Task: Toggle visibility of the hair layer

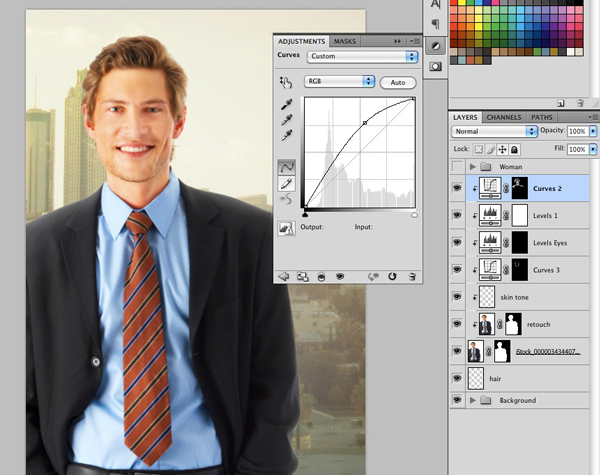Action: (x=458, y=379)
